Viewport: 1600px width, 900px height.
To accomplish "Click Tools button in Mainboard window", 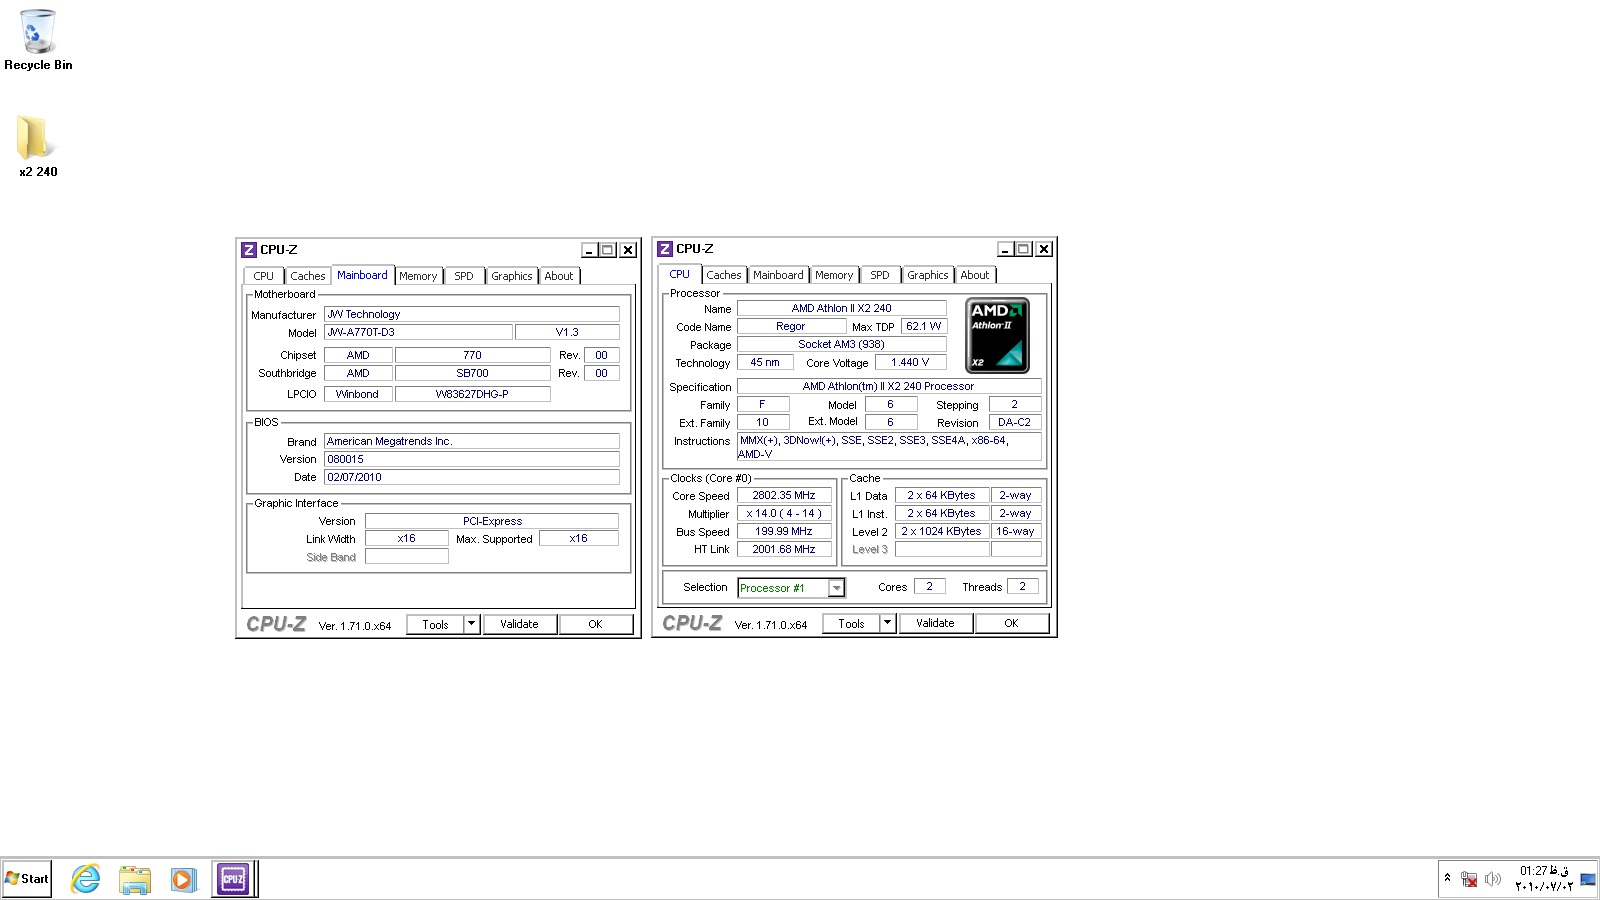I will (x=436, y=624).
